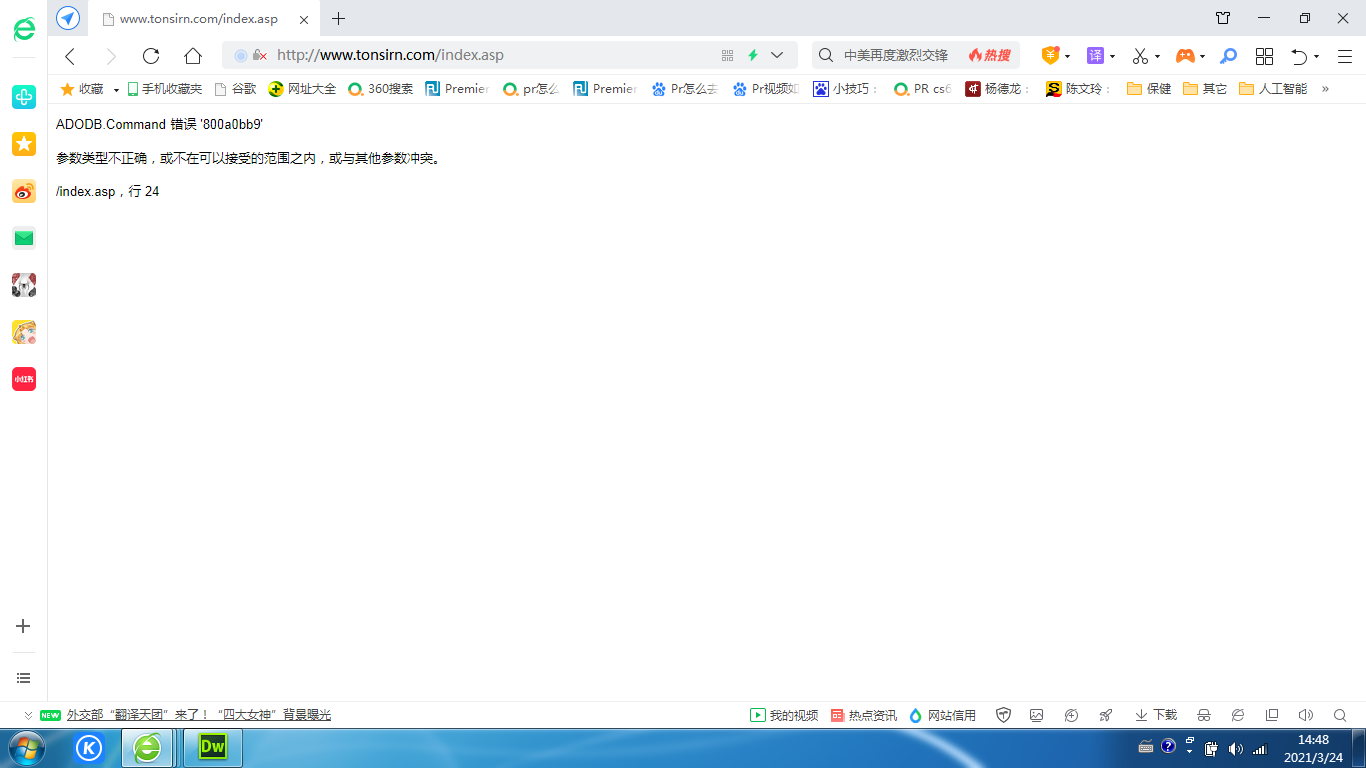The image size is (1366, 768).
Task: Click the browser refresh button
Action: (x=151, y=56)
